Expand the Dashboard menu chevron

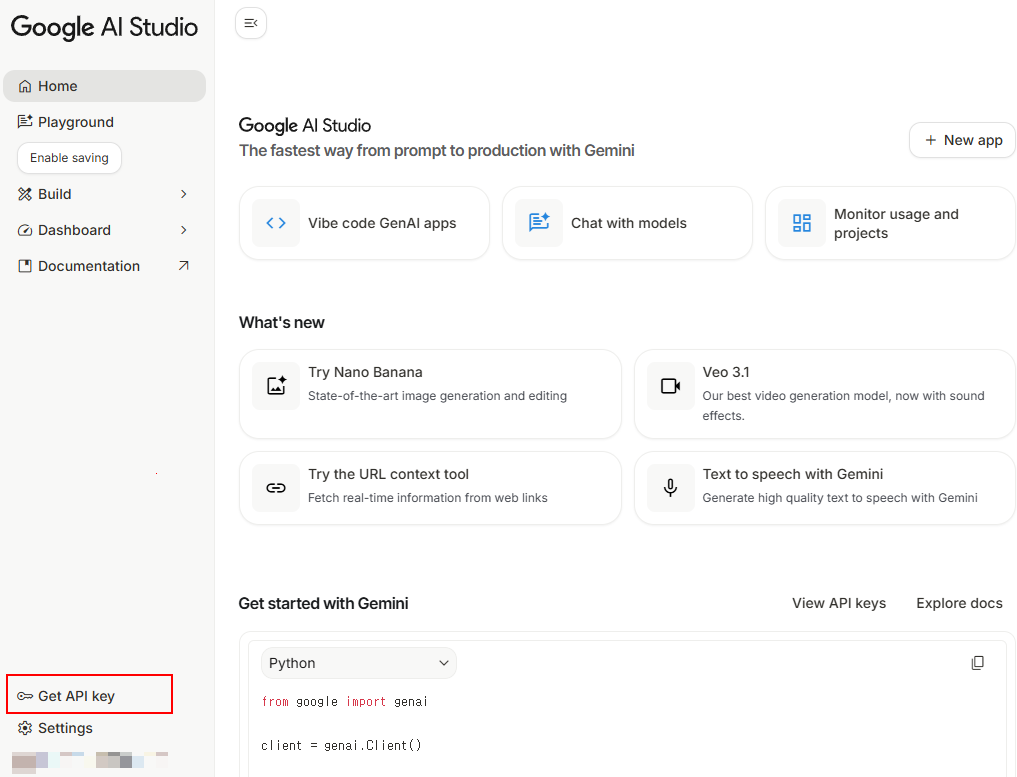pyautogui.click(x=183, y=230)
